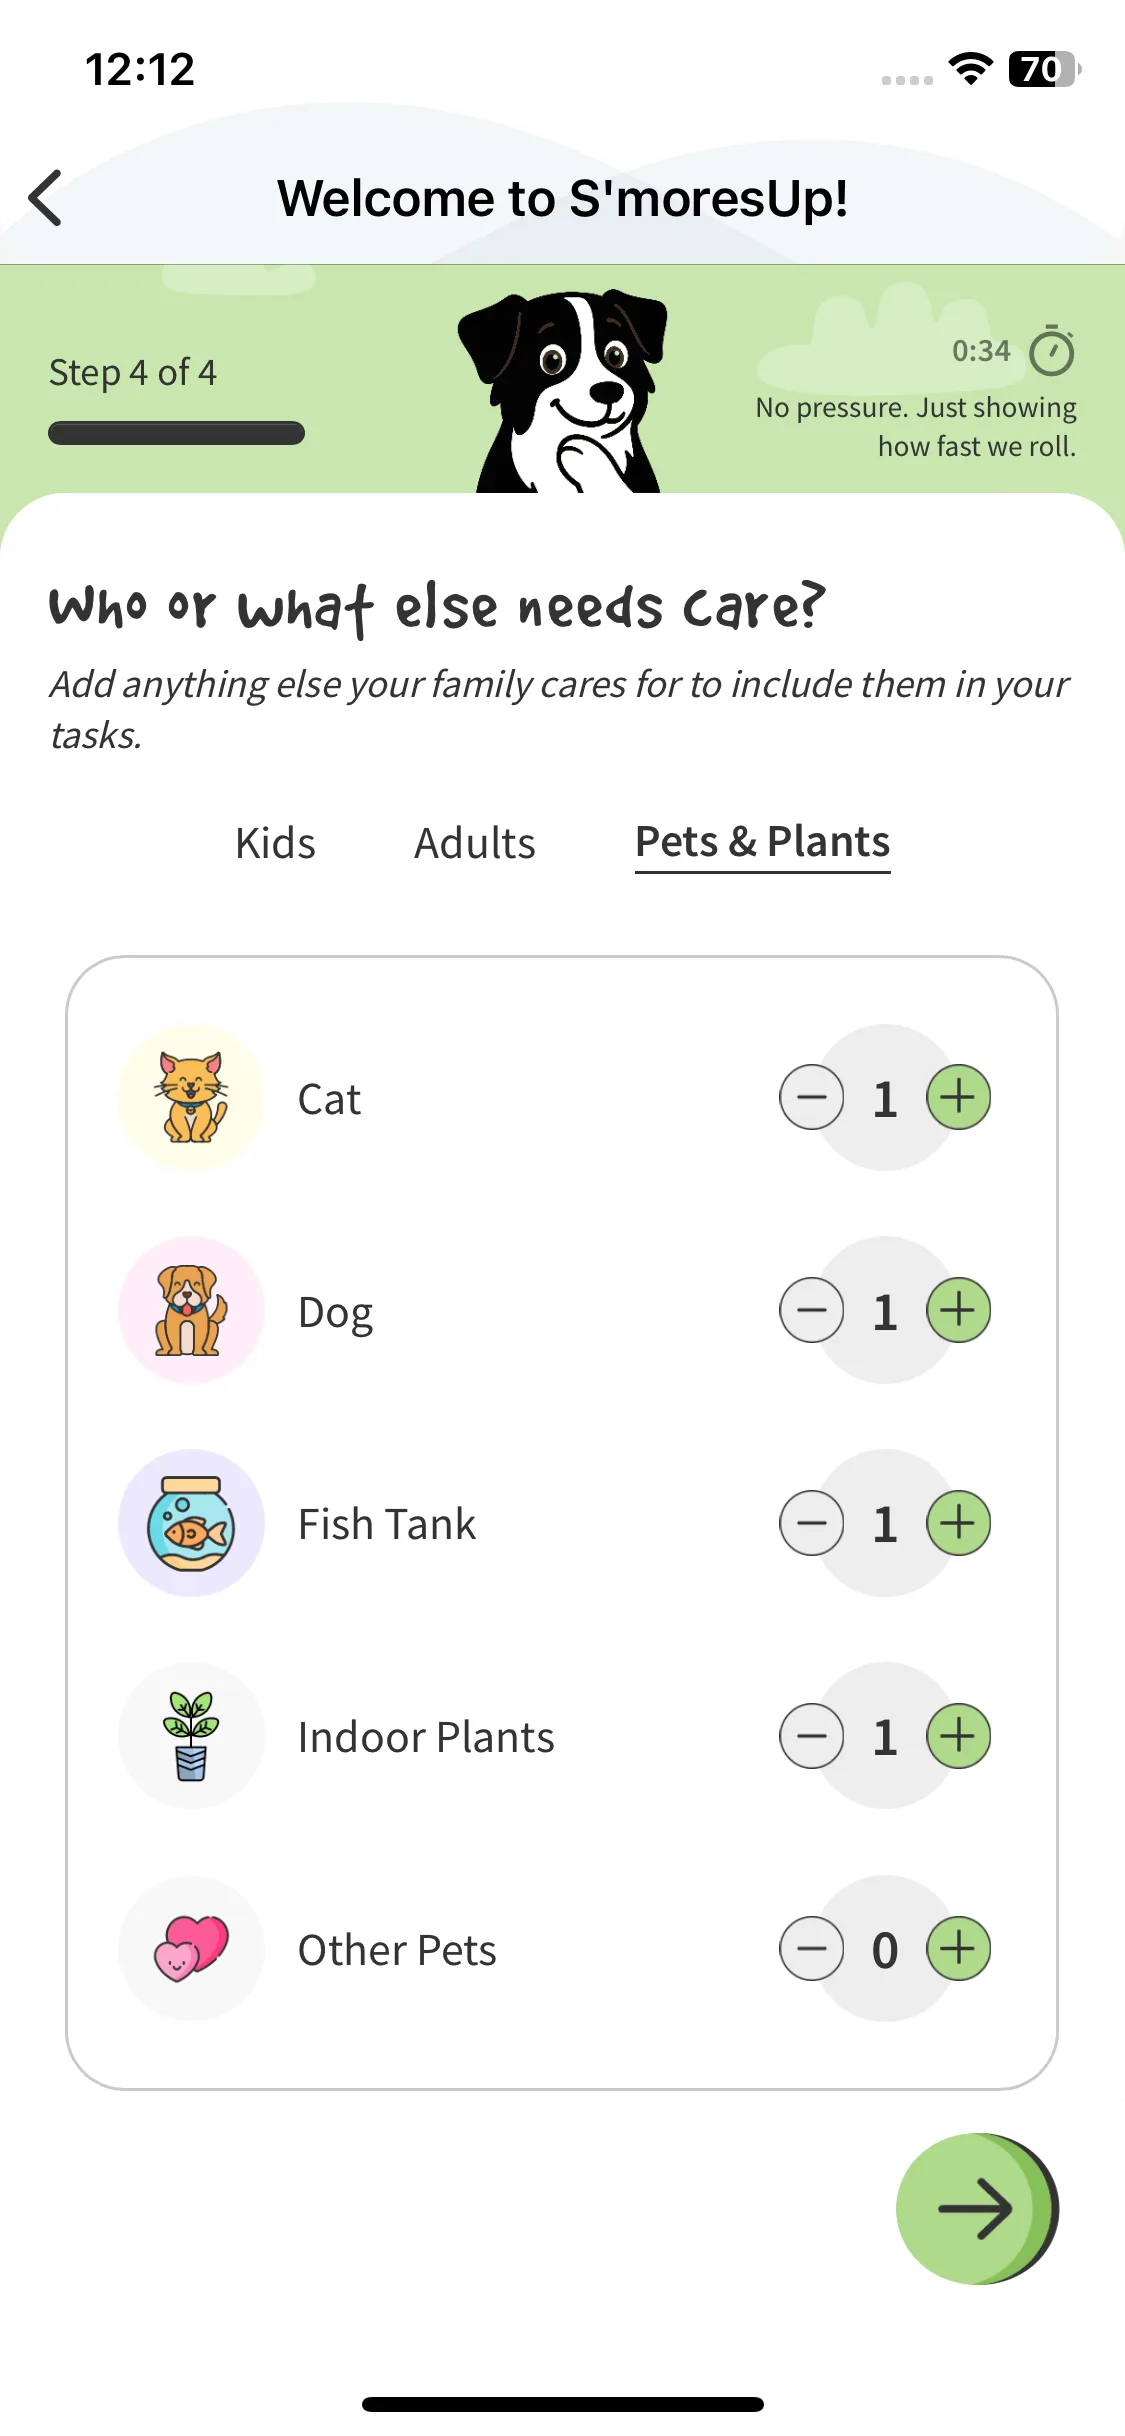The height and width of the screenshot is (2436, 1125).
Task: Add one to Other Pets
Action: tap(958, 1948)
